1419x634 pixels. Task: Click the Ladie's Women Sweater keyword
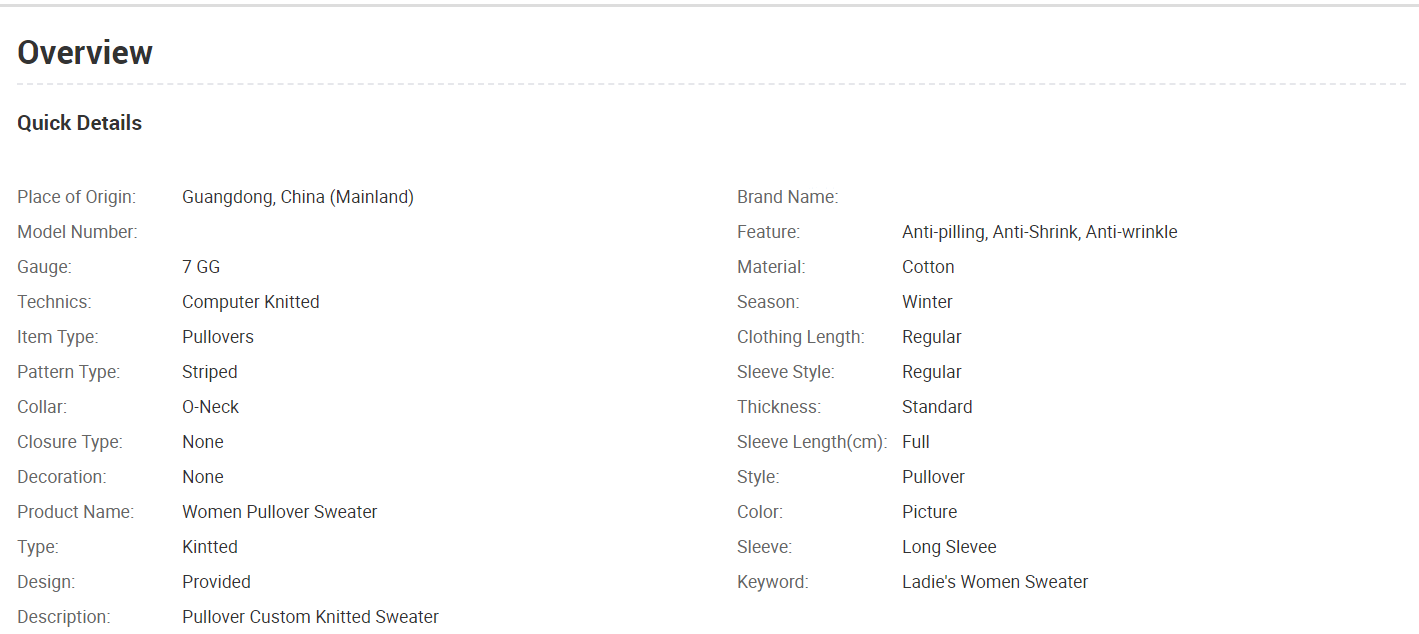pos(995,582)
